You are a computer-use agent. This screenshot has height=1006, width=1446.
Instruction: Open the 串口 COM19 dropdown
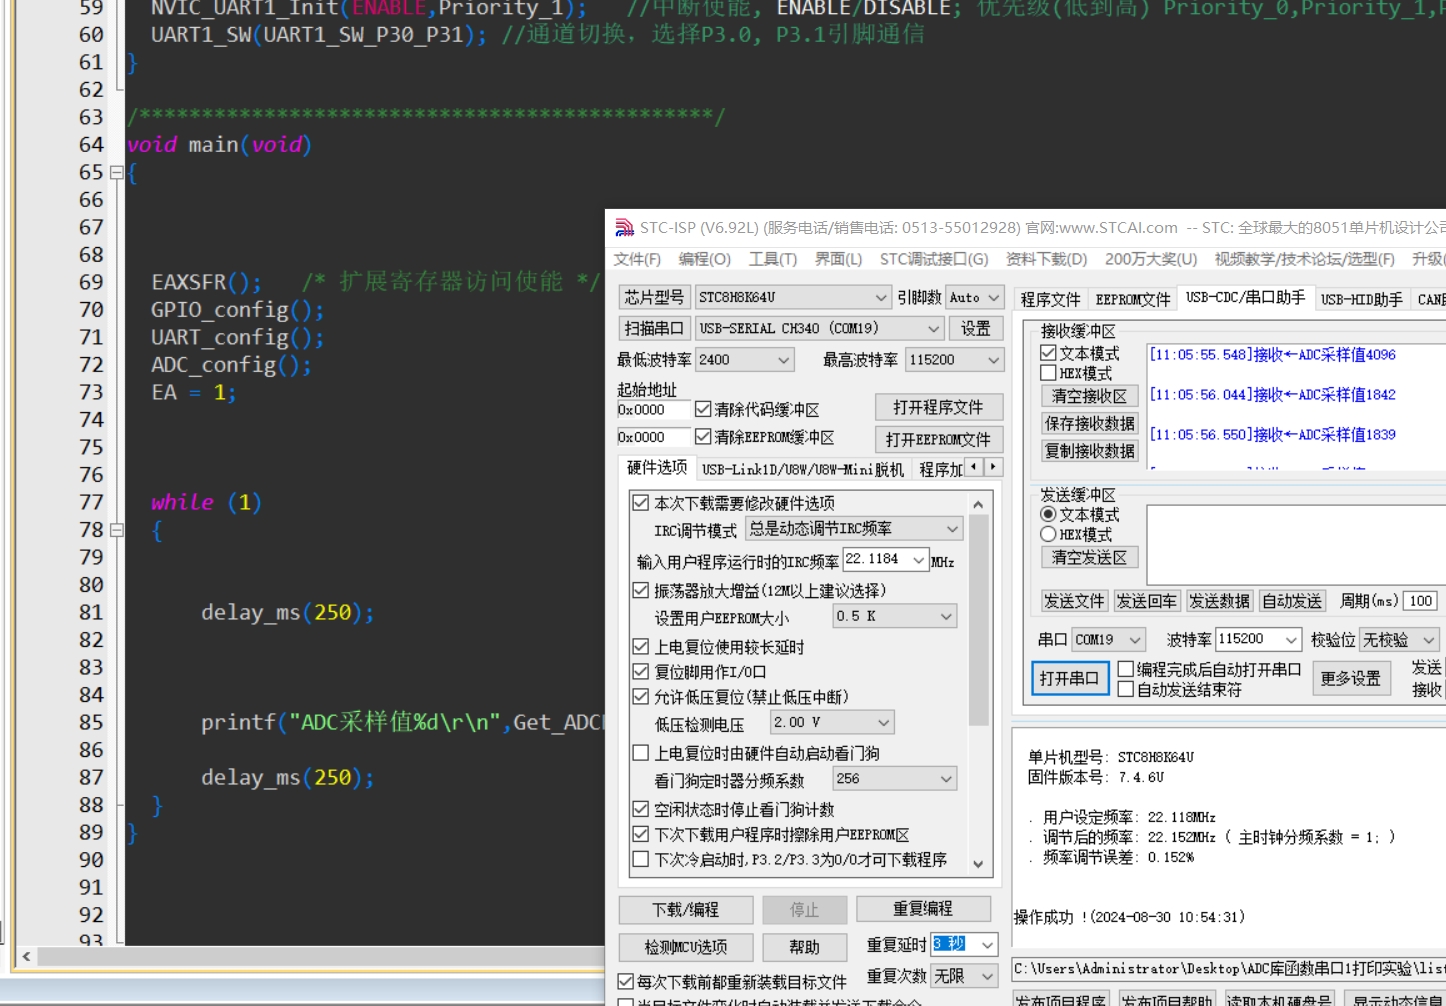pos(1108,639)
